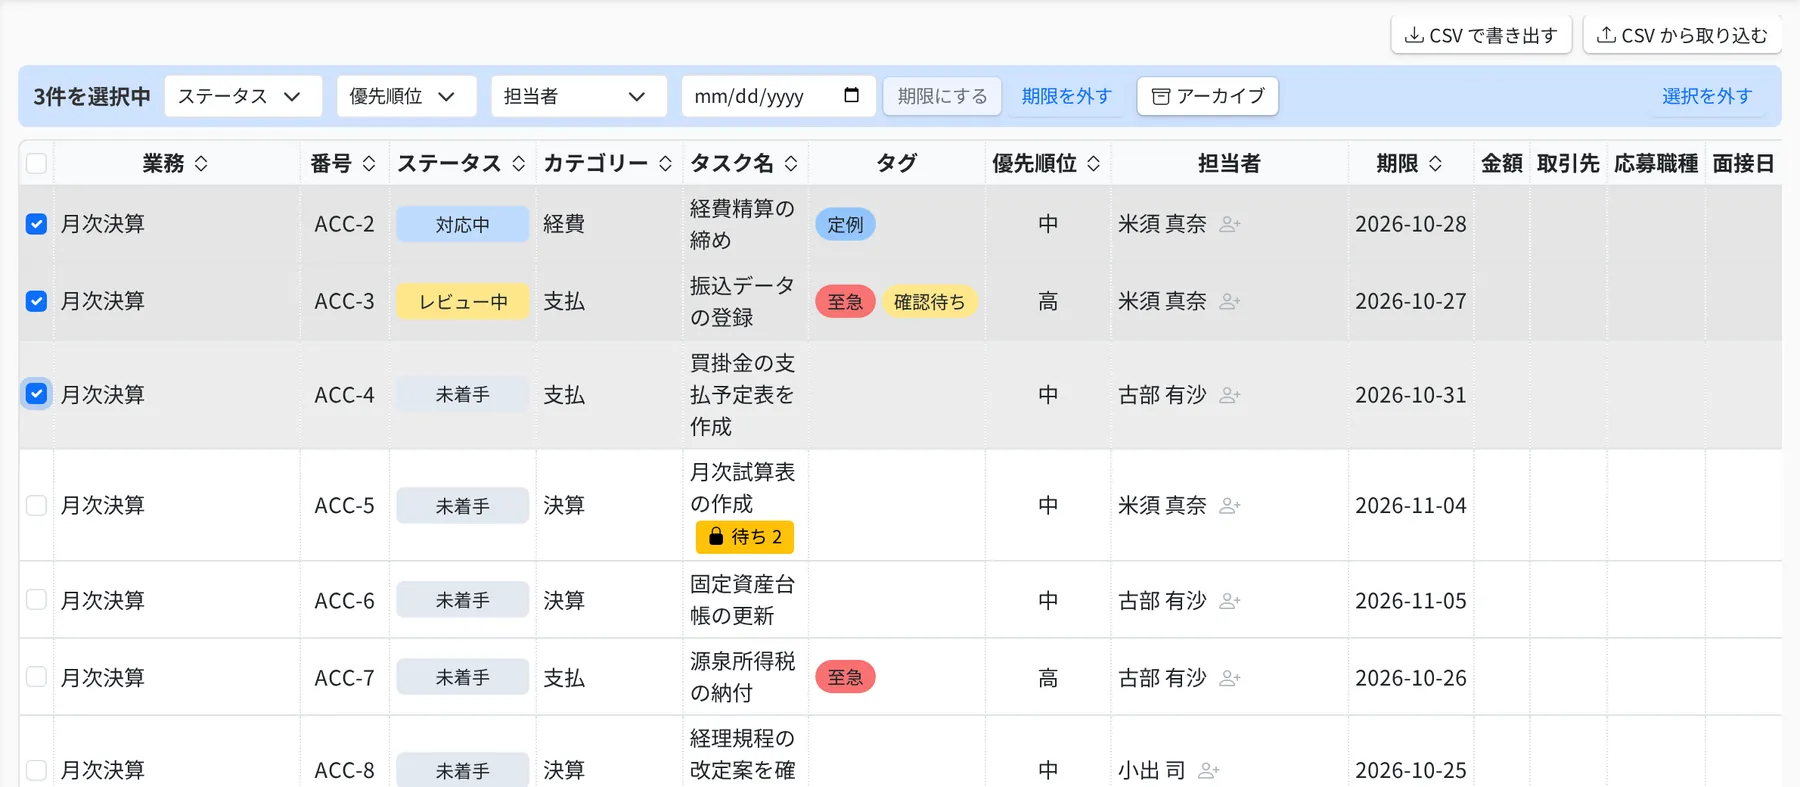Click the date 2026-11-04

1410,506
